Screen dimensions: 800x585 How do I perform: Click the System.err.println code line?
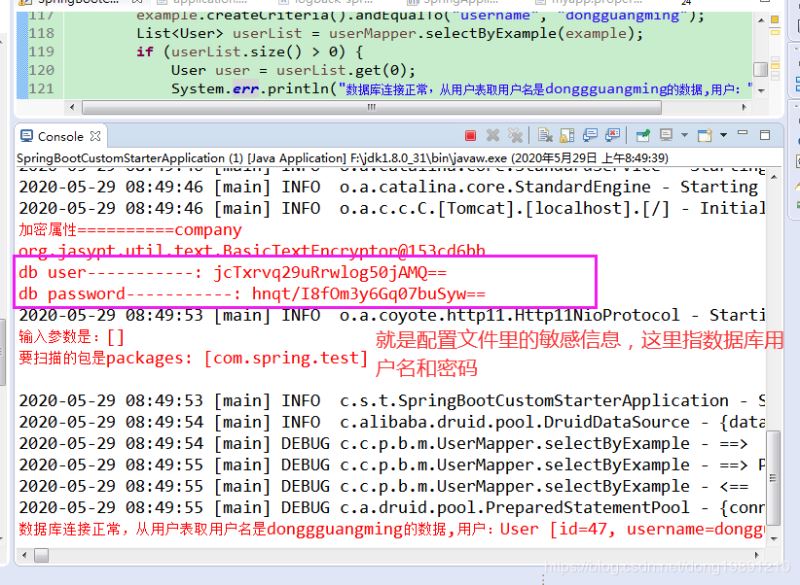pyautogui.click(x=462, y=89)
